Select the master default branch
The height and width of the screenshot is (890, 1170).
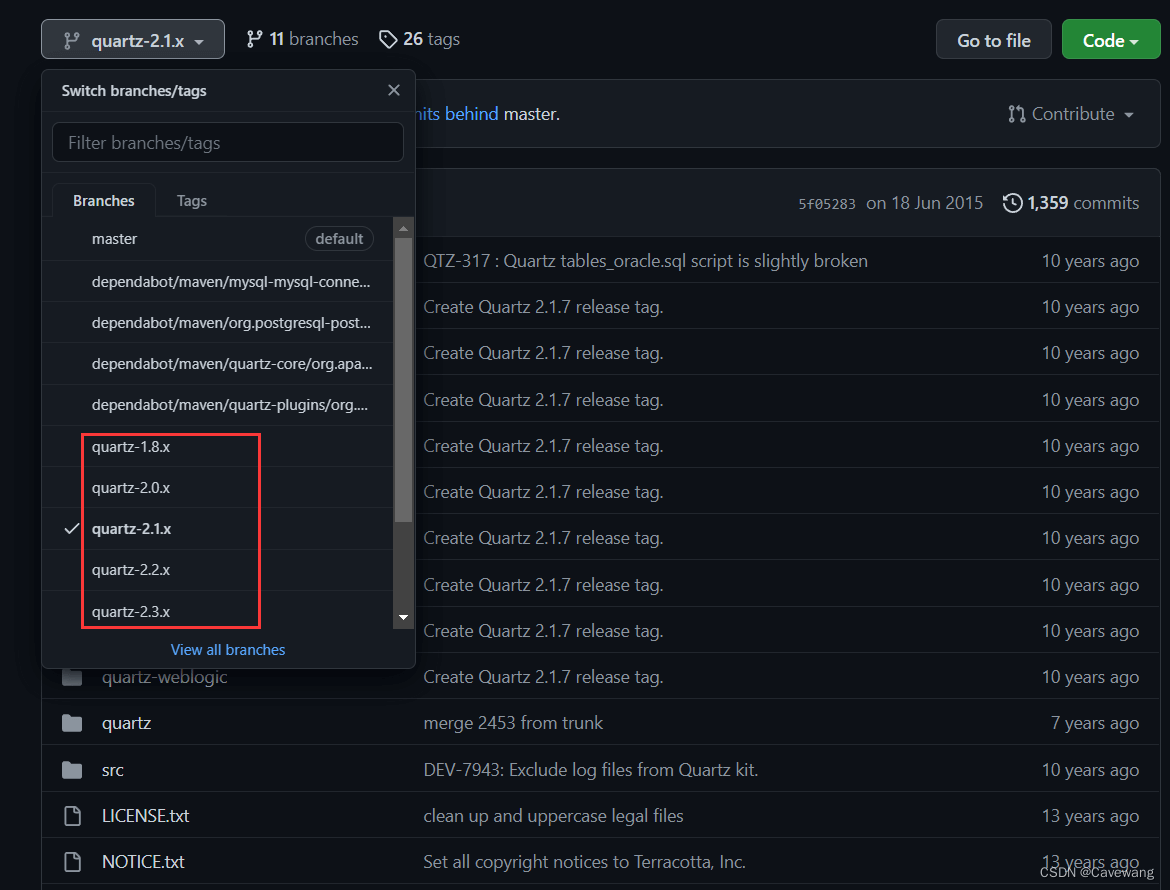[115, 239]
